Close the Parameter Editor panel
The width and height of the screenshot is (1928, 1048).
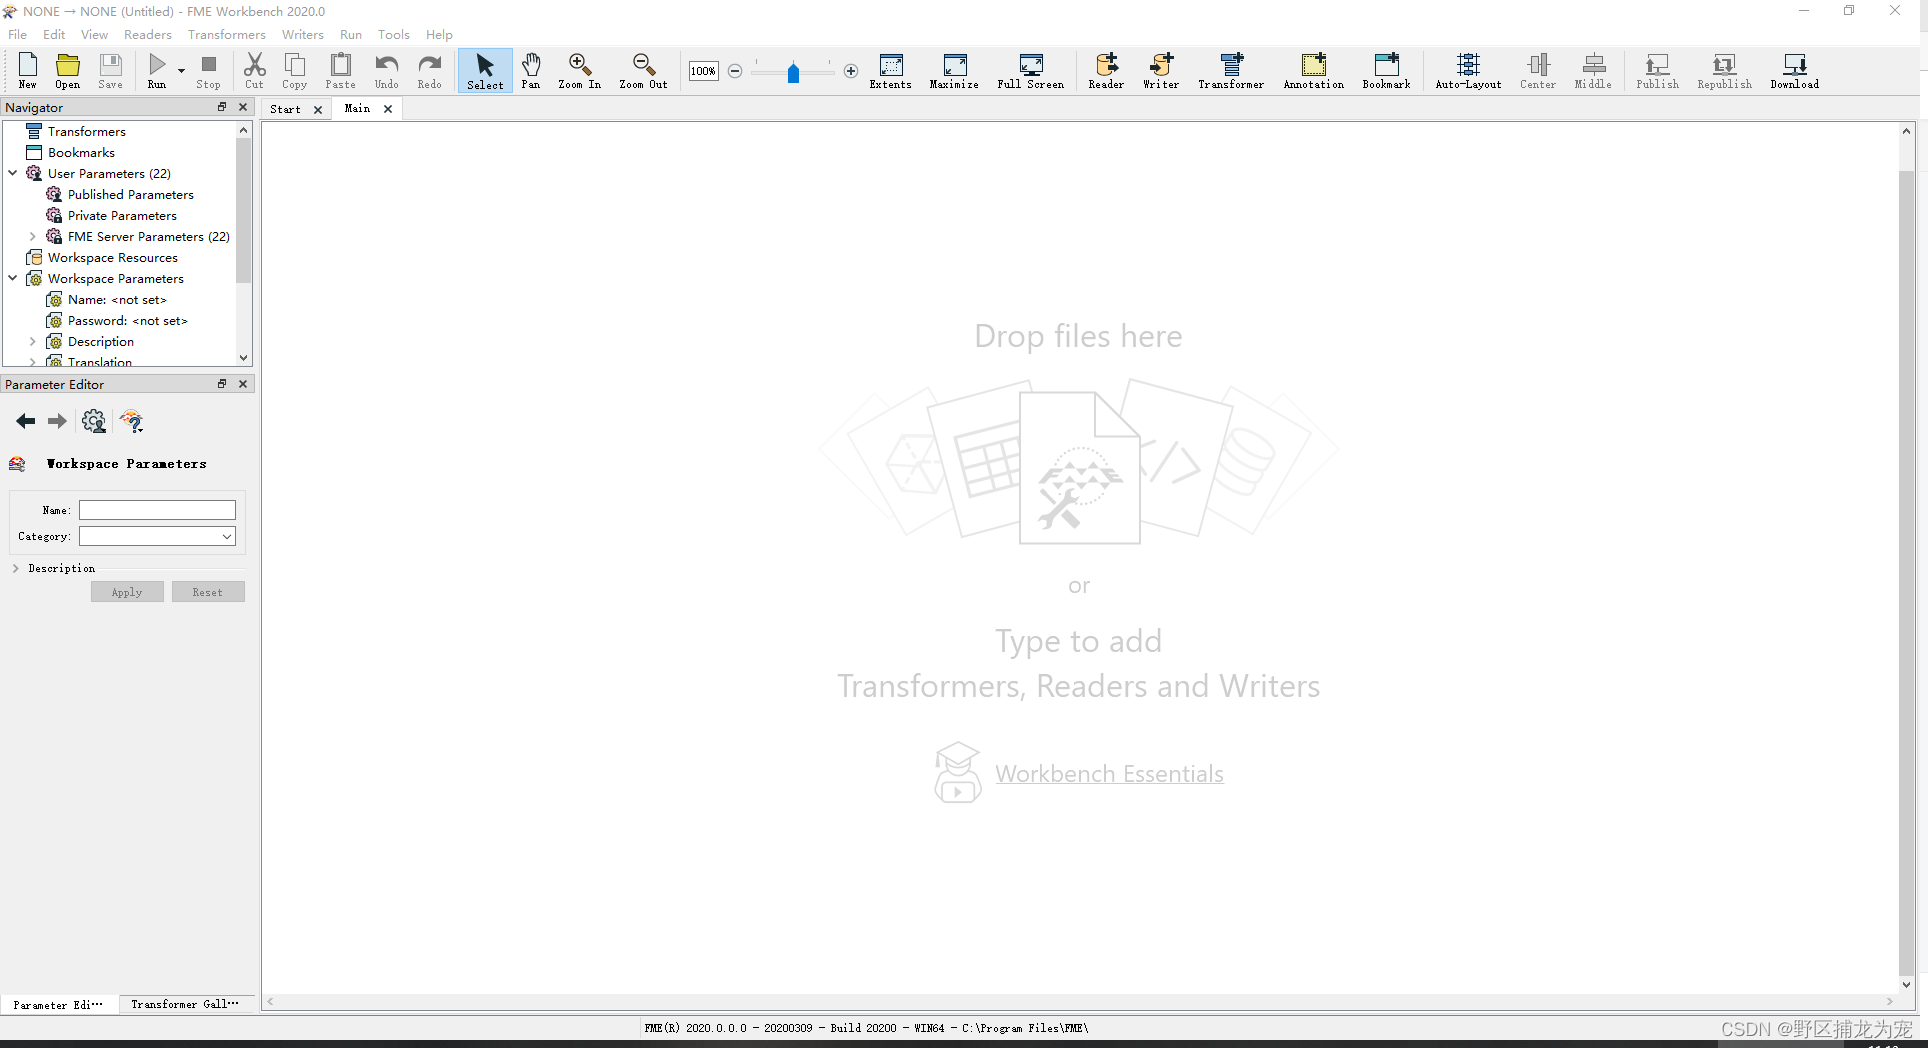click(243, 384)
